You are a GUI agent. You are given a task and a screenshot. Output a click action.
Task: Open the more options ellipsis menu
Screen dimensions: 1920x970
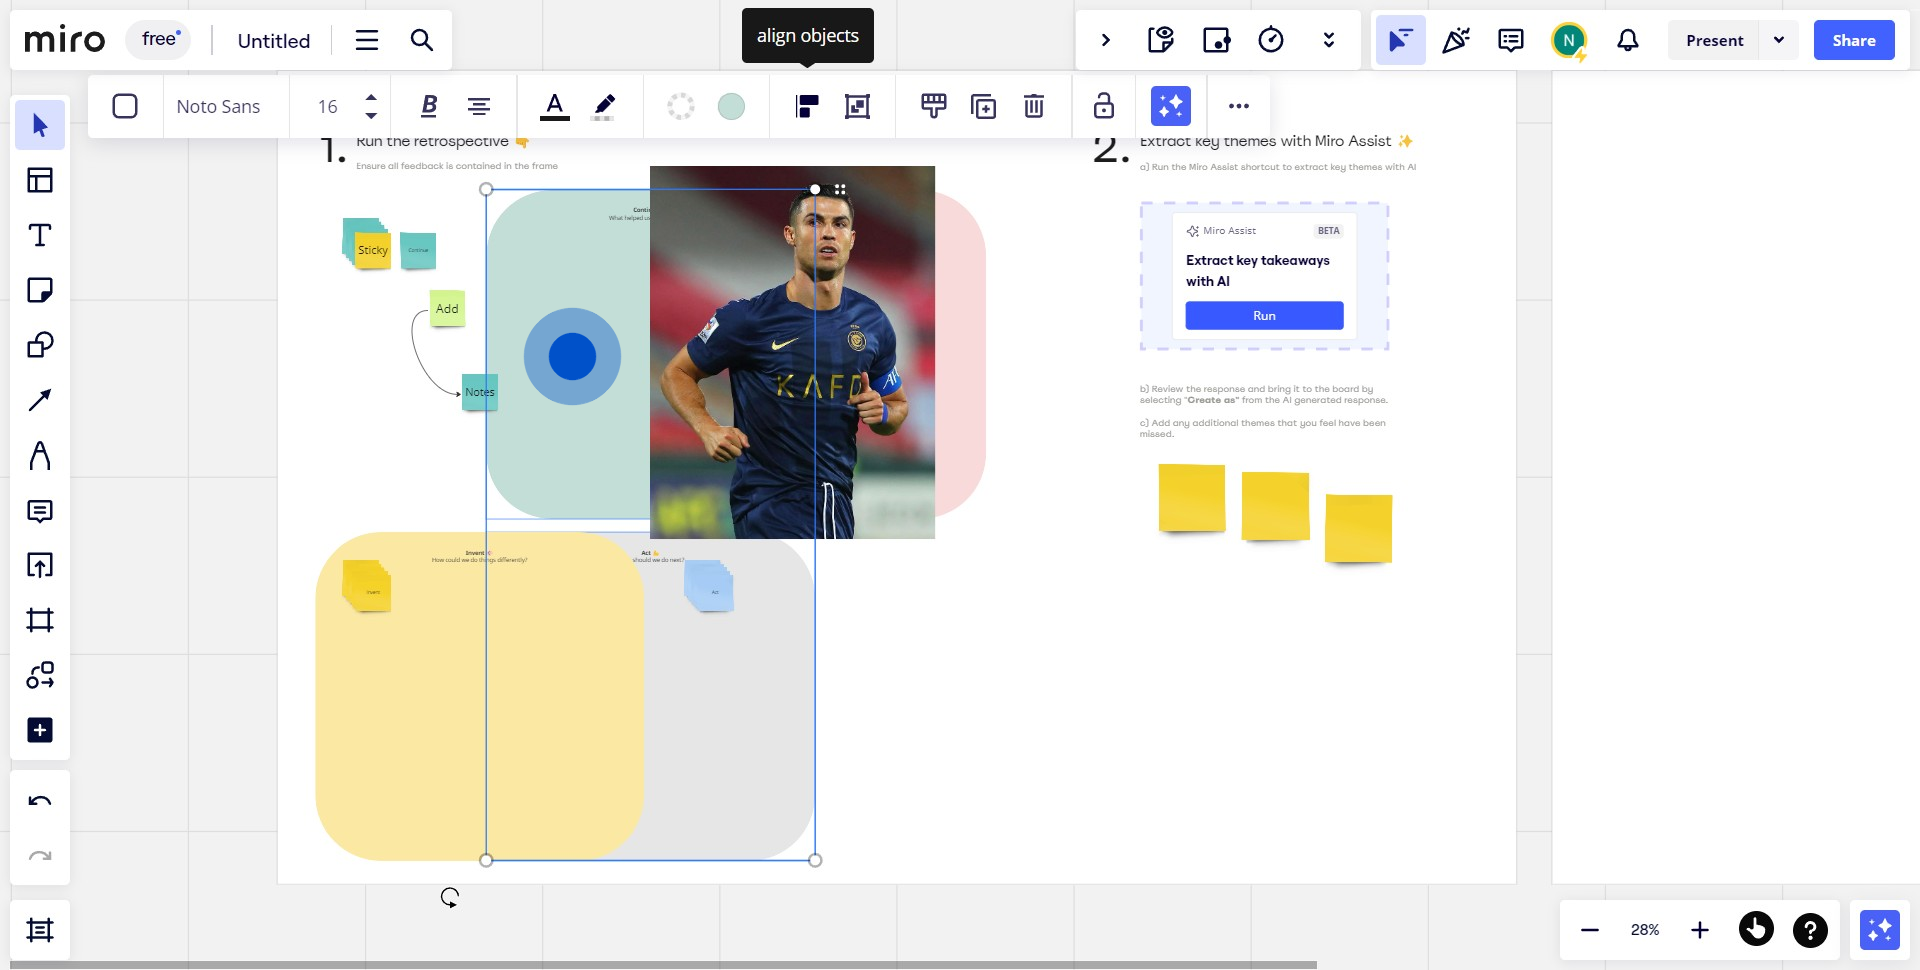tap(1239, 106)
